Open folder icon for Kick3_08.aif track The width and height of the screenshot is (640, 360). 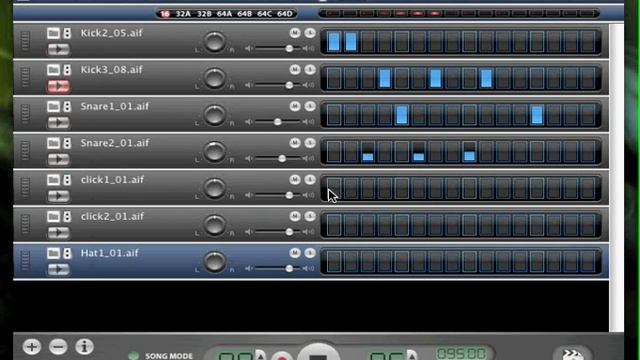pos(53,70)
